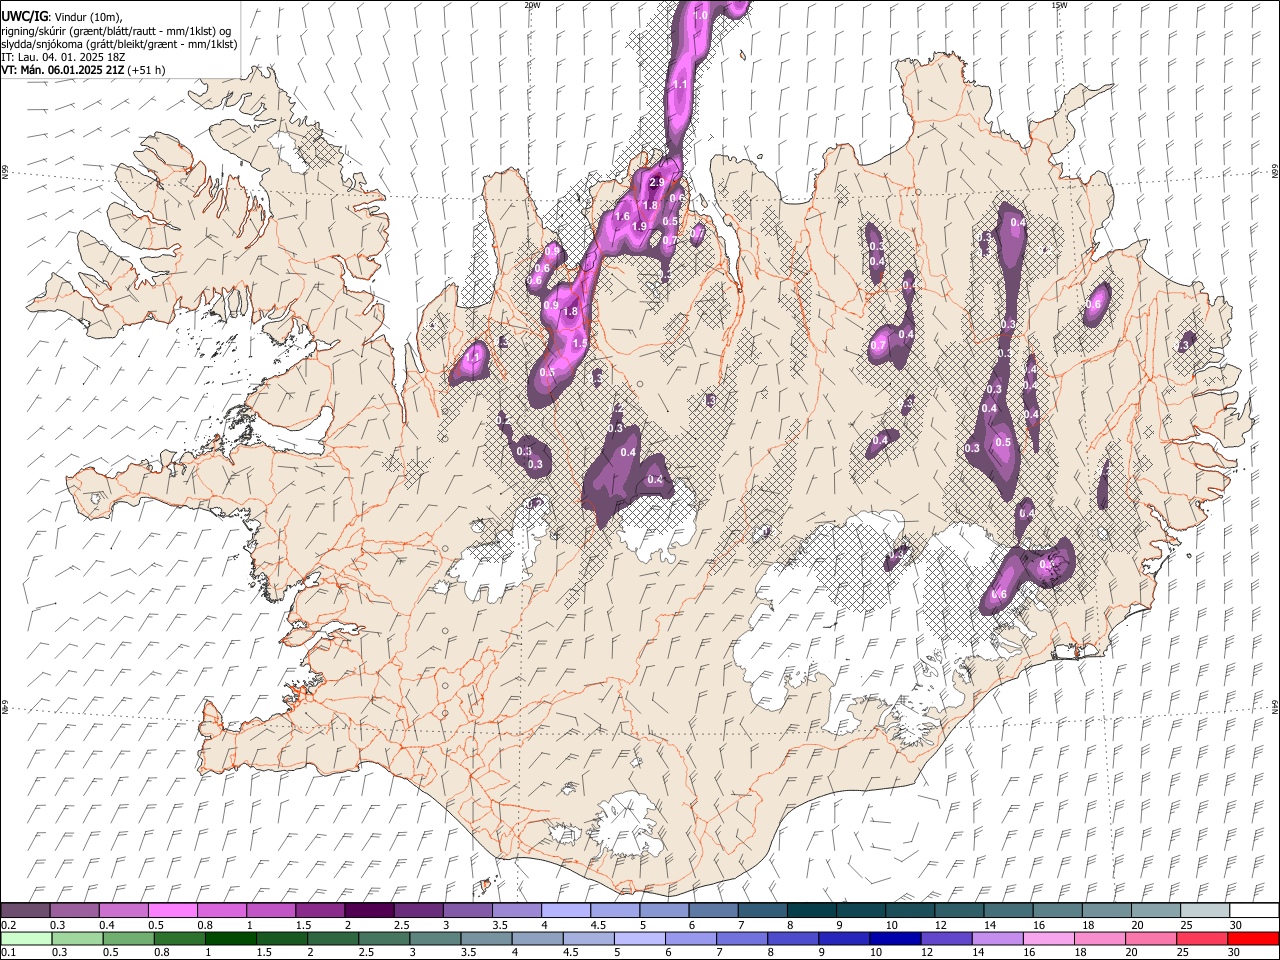Pick the pale green 0.1 swatch in bottom legend
The image size is (1280, 960).
coord(27,938)
